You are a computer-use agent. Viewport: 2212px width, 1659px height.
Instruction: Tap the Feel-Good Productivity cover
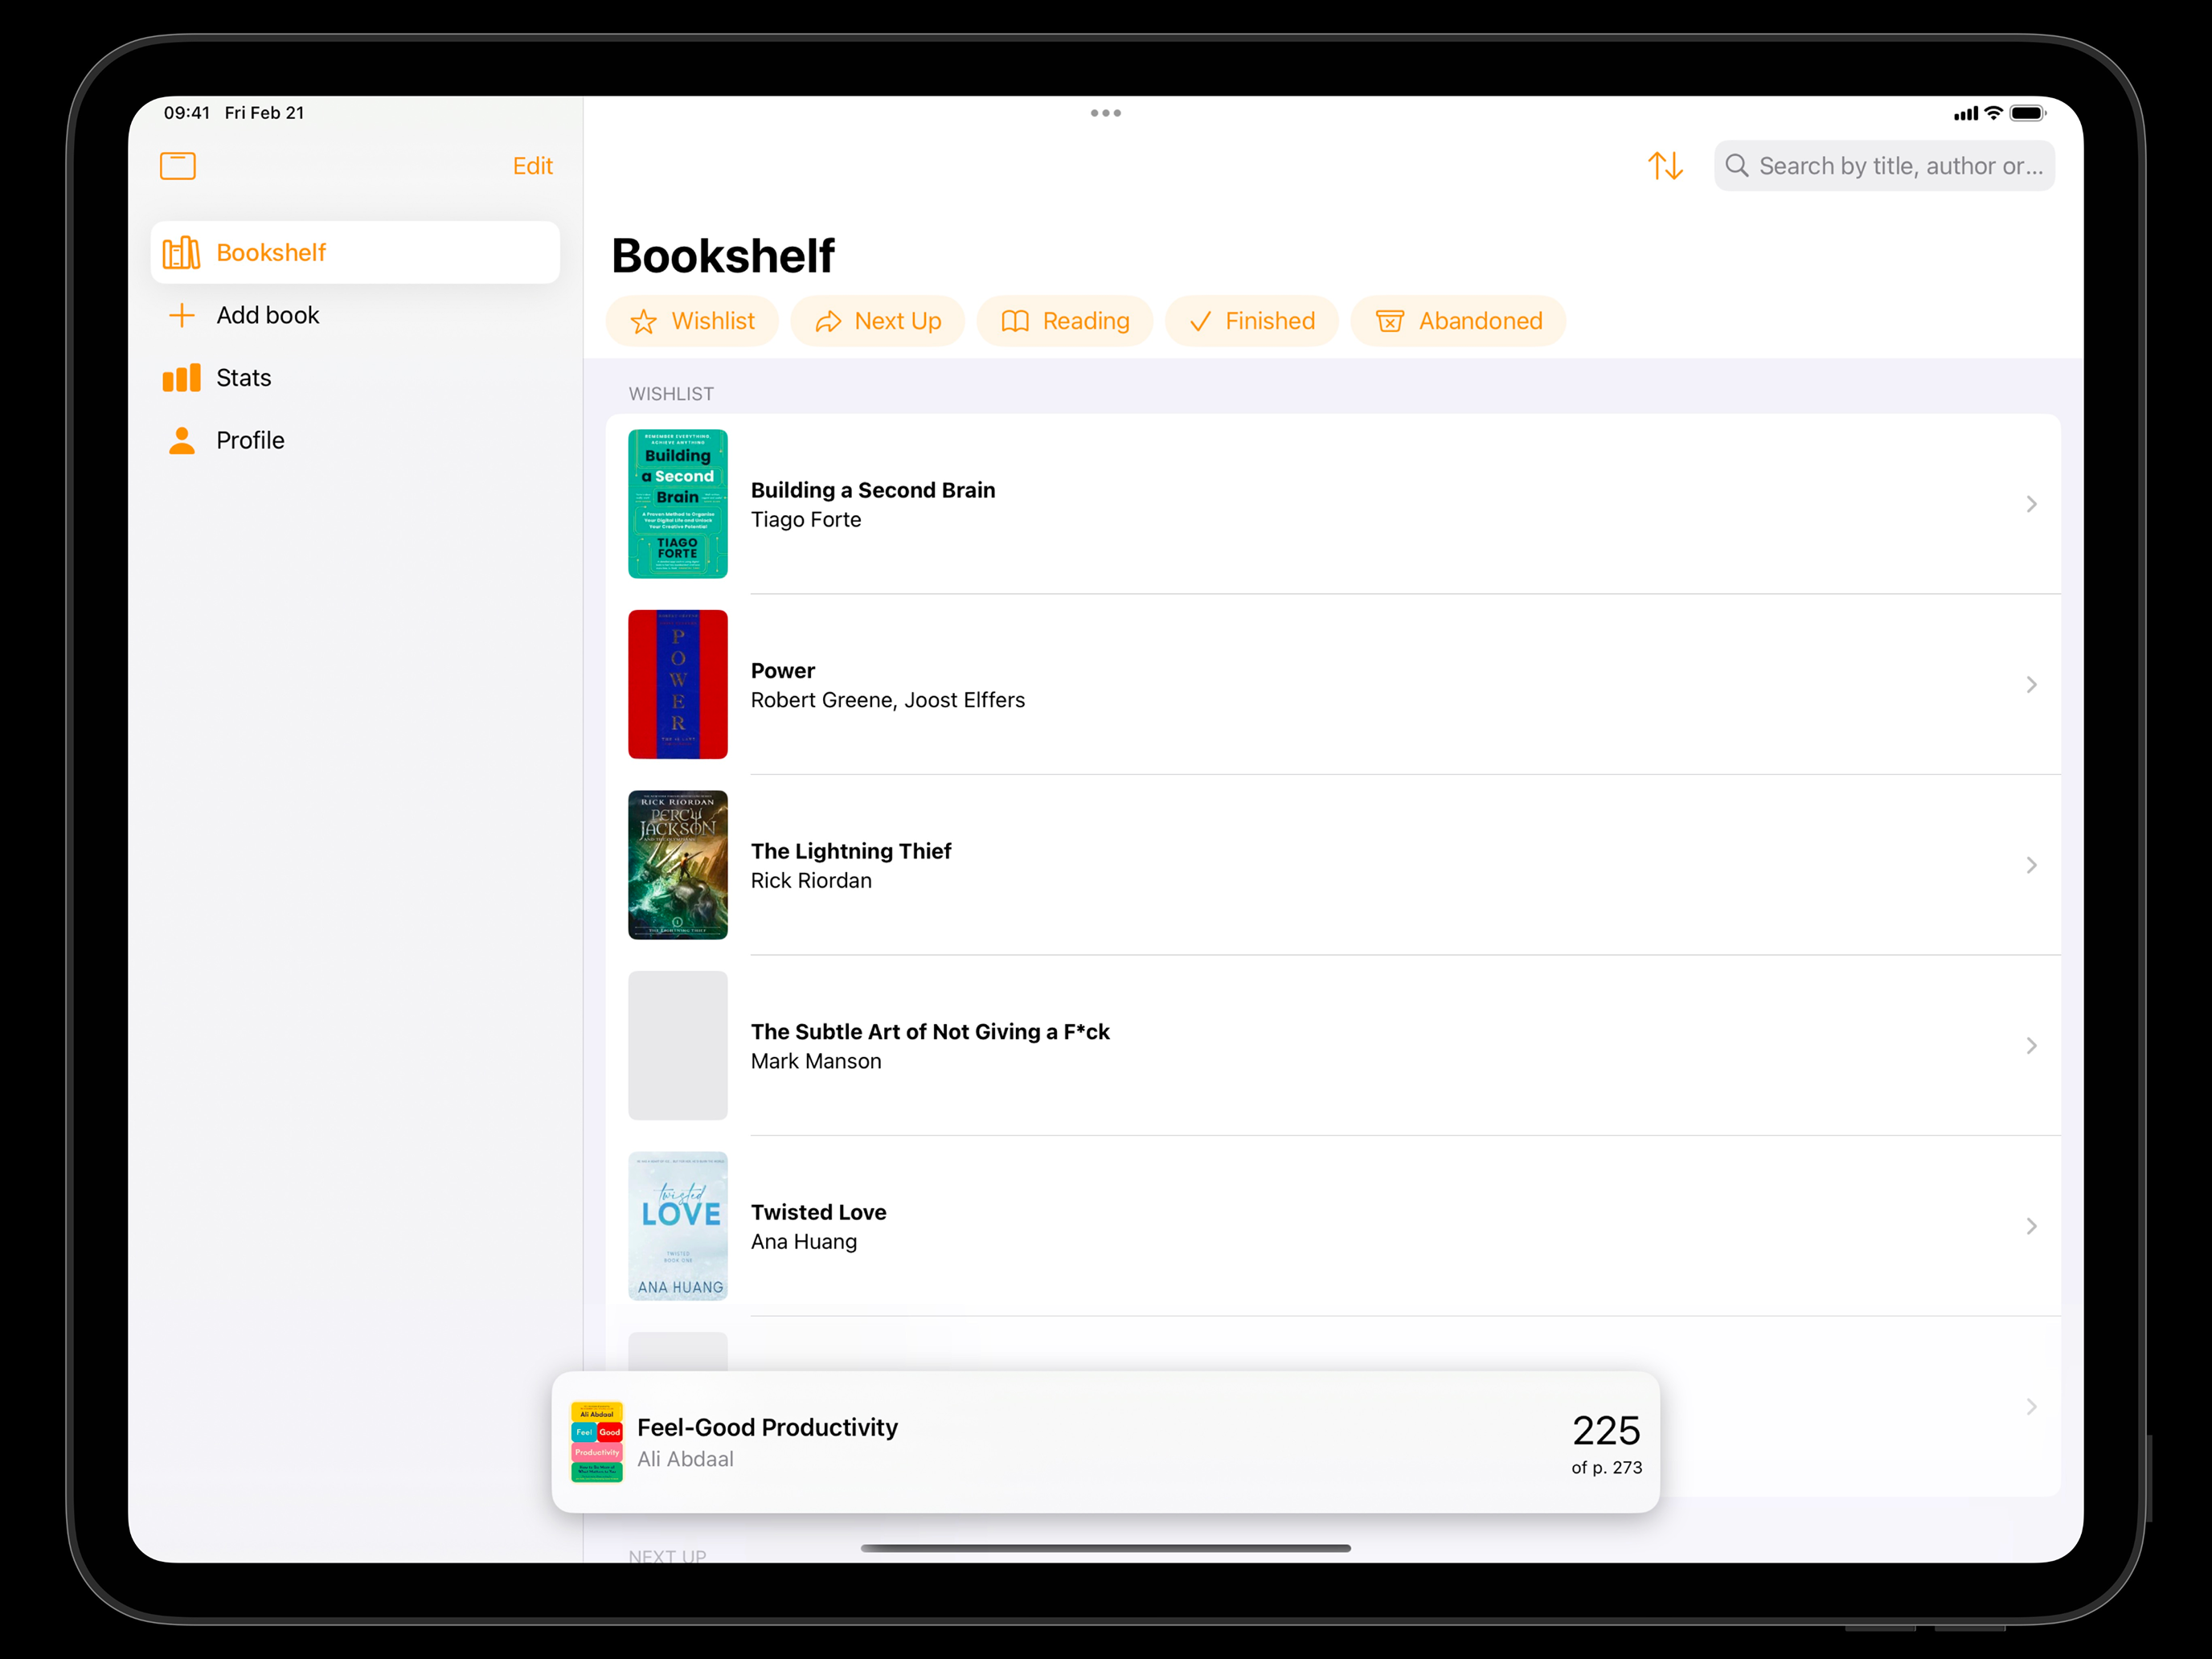597,1441
